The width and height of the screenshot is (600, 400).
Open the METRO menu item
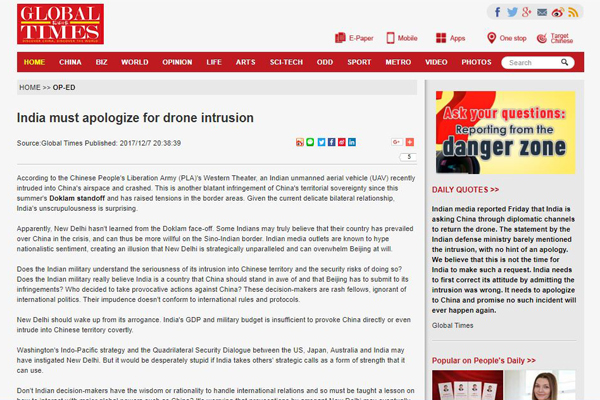click(x=398, y=62)
